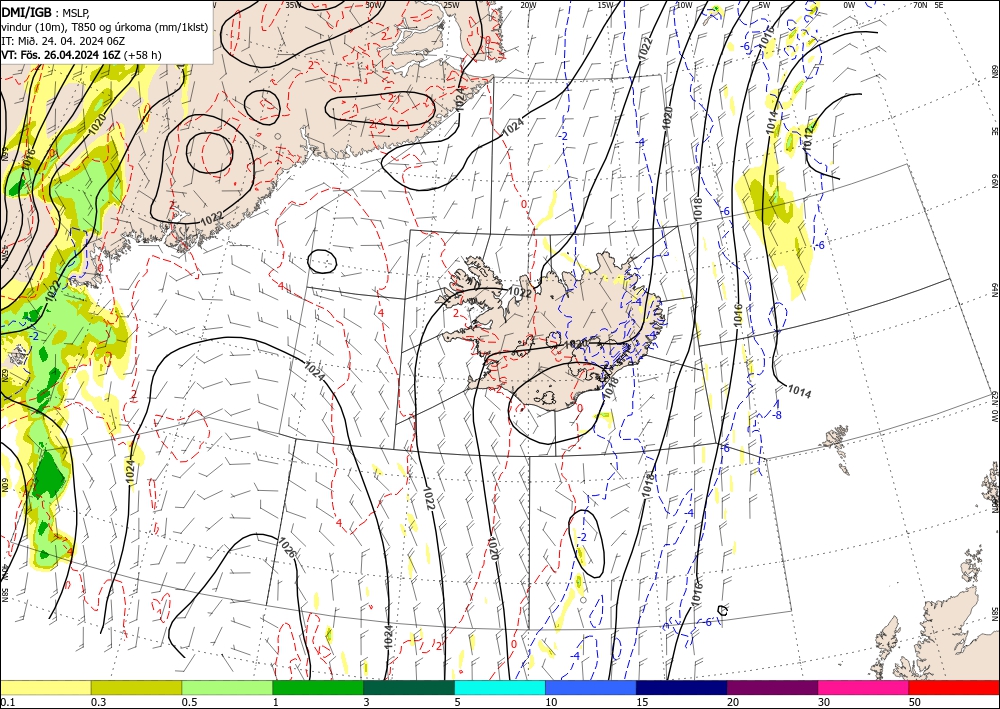Click the olive 0.3–0.5 legend color band
This screenshot has width=1000, height=709.
pos(136,687)
